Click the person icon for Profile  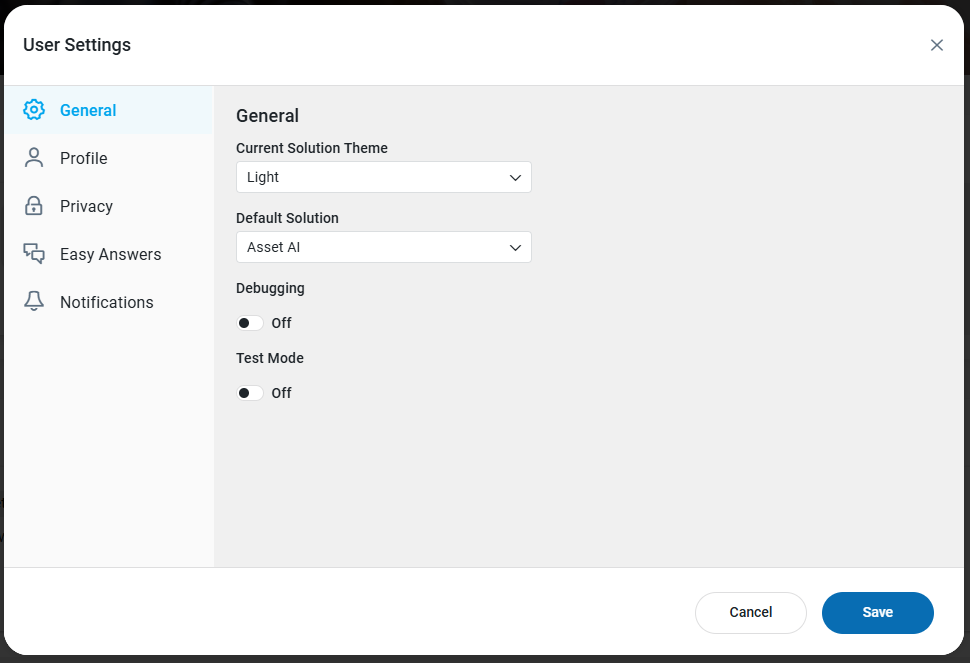point(34,158)
